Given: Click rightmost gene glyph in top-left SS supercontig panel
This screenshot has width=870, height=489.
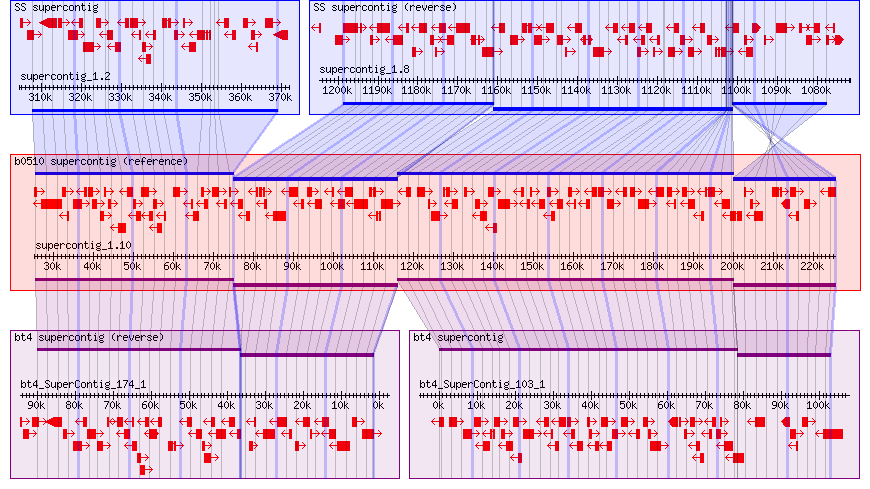Looking at the screenshot, I should [281, 34].
